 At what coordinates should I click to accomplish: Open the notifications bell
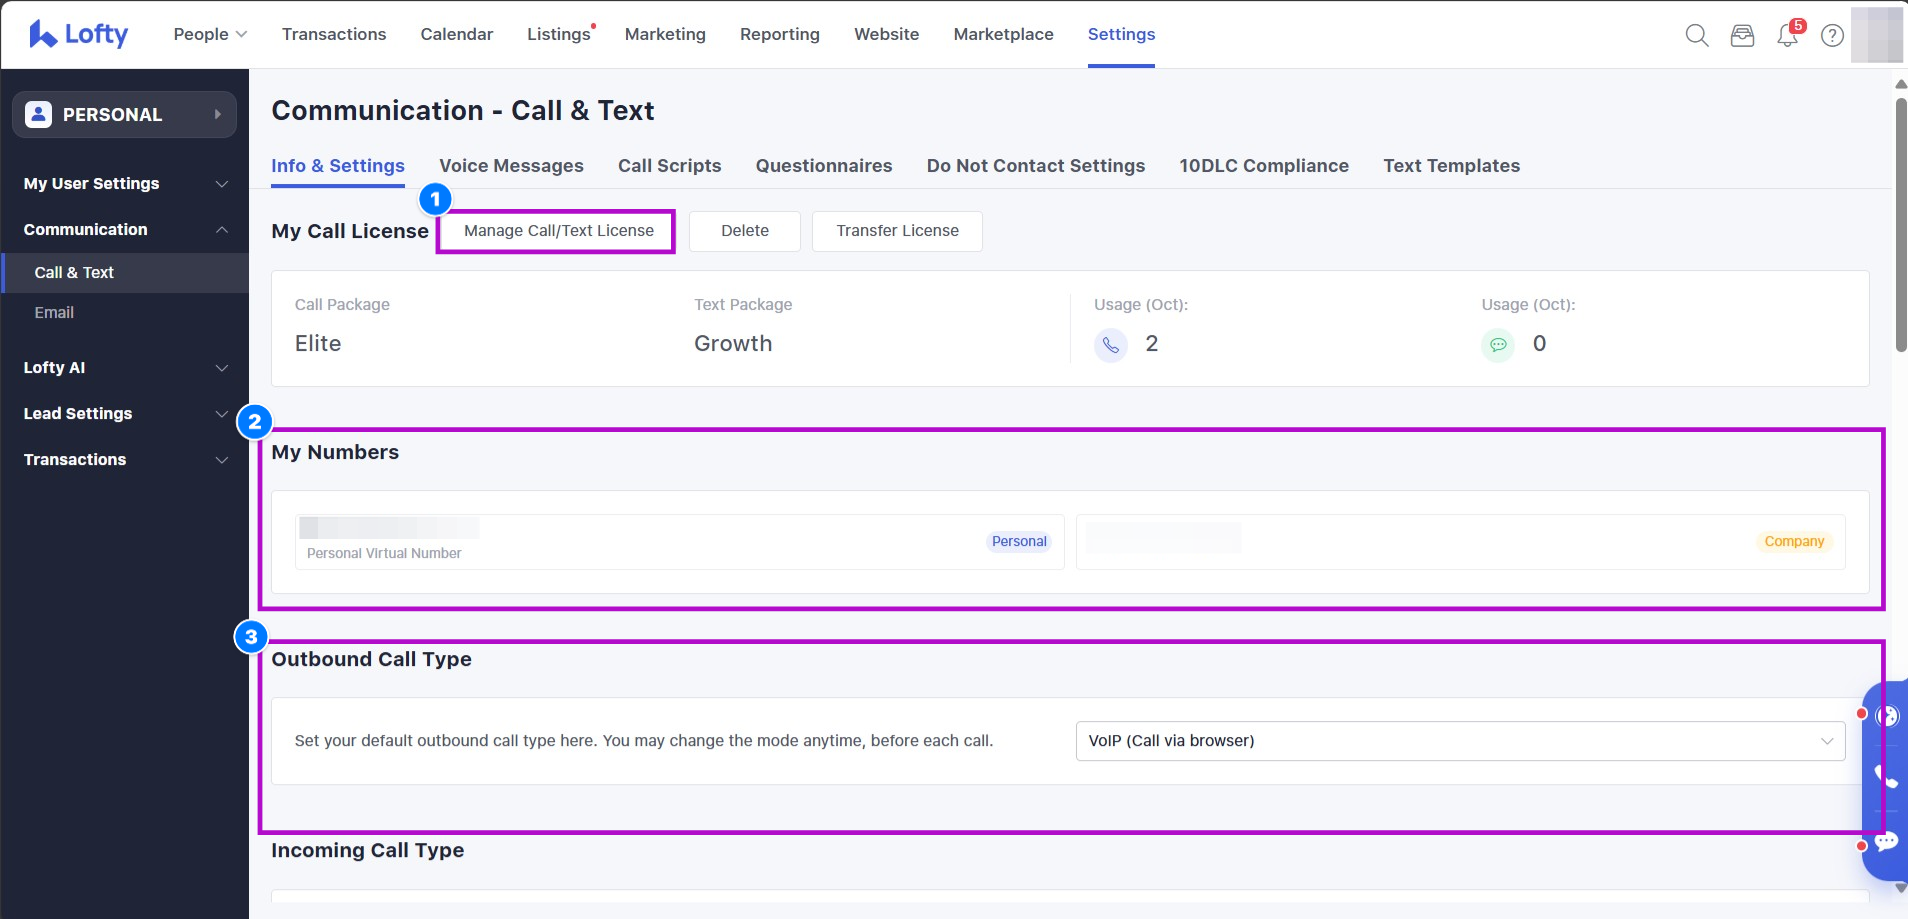[x=1787, y=36]
